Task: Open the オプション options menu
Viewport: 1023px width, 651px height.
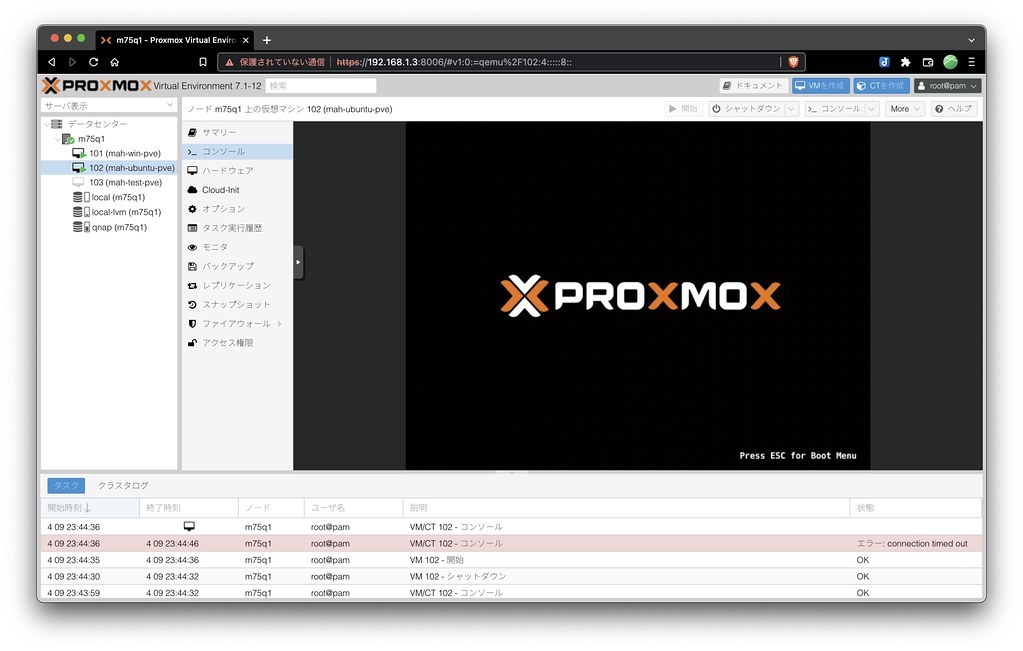Action: [x=237, y=209]
